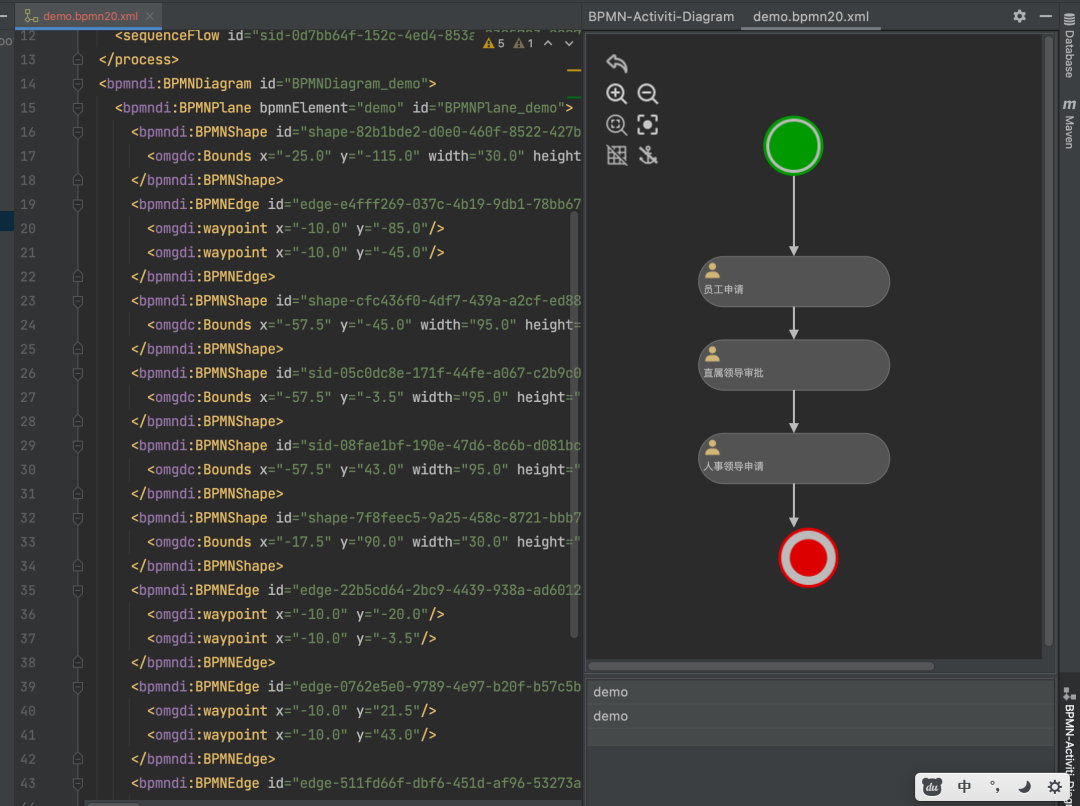Collapse the BPMNShape fold at line 23
The image size is (1080, 806).
pyautogui.click(x=78, y=301)
